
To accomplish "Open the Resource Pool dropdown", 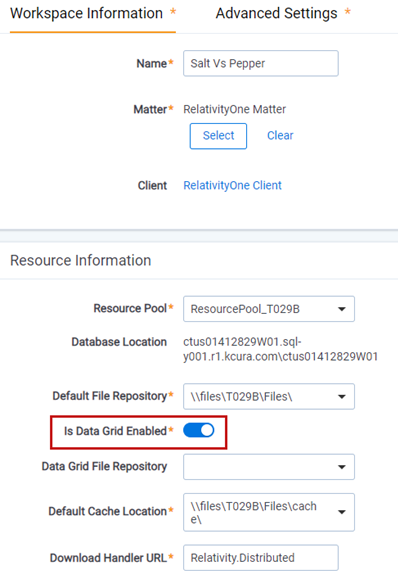I will pos(269,309).
